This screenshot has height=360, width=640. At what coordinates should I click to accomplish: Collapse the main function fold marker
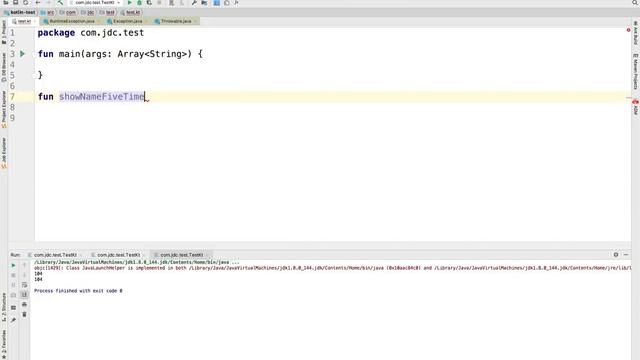point(34,54)
